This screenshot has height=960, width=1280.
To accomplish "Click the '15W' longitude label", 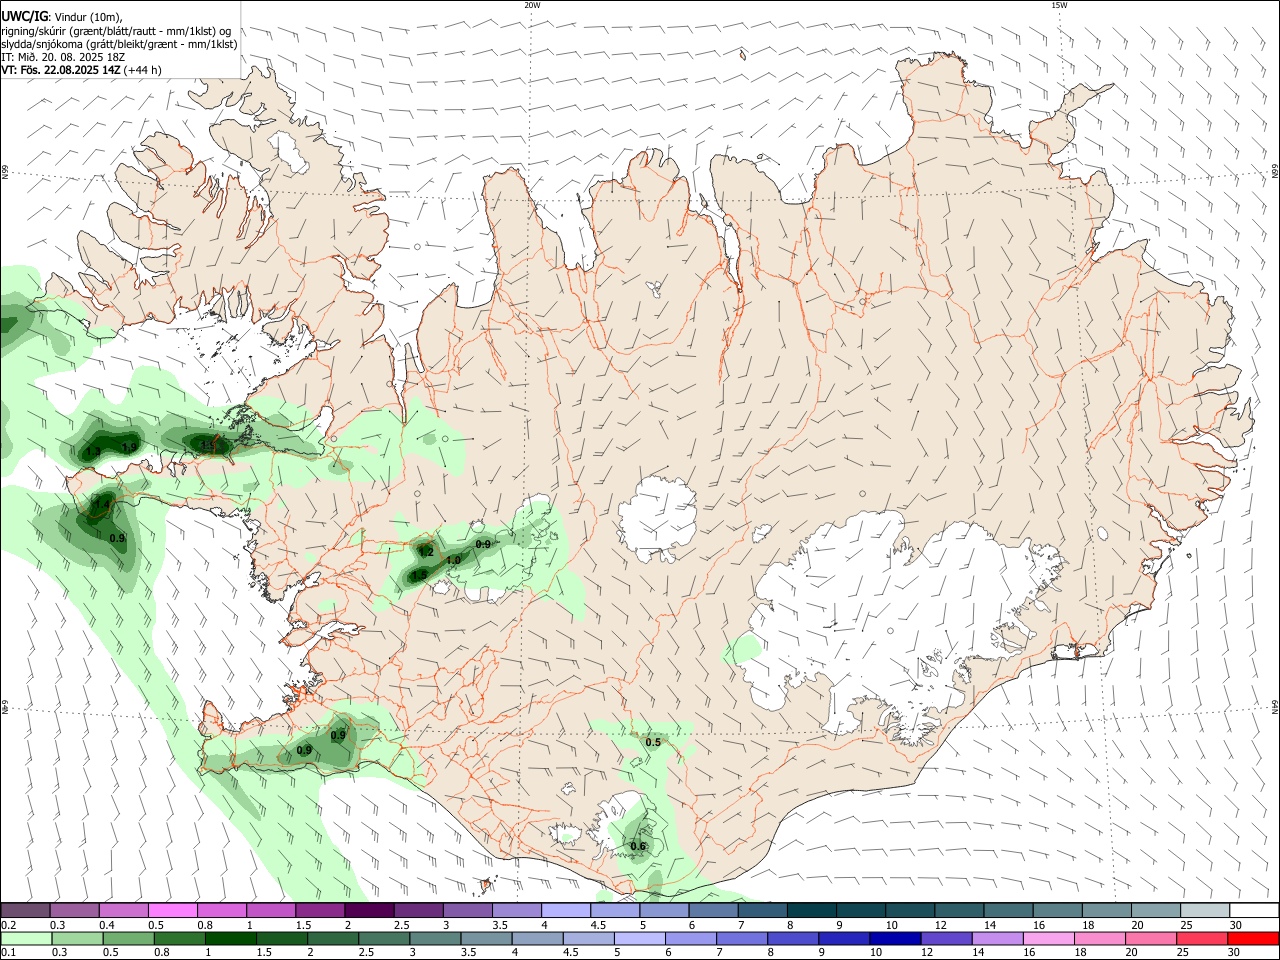I will [x=1059, y=5].
